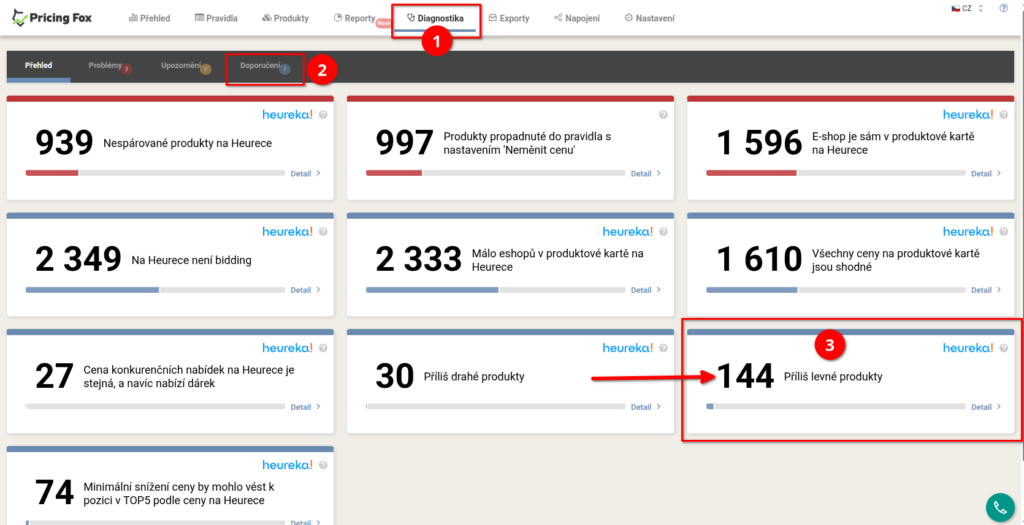
Task: Click the 74 count number
Action: 54,493
